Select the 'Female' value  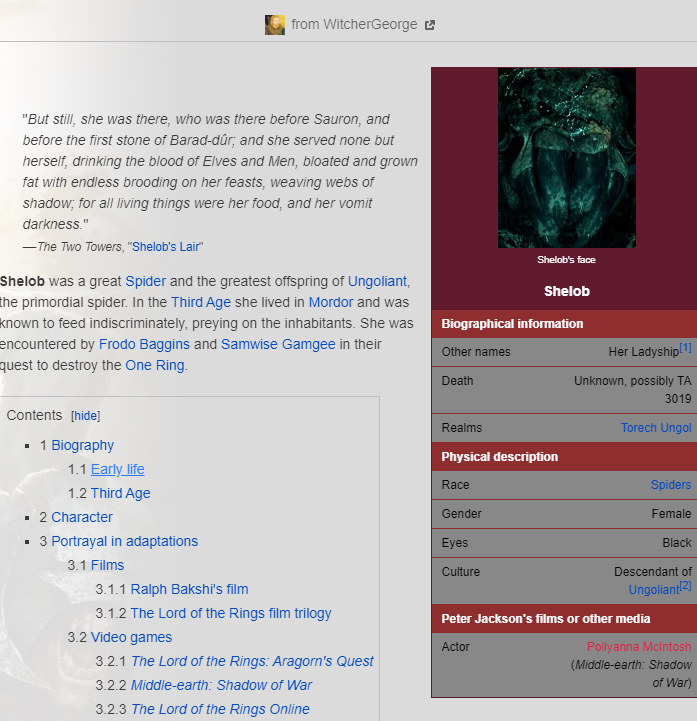point(671,514)
